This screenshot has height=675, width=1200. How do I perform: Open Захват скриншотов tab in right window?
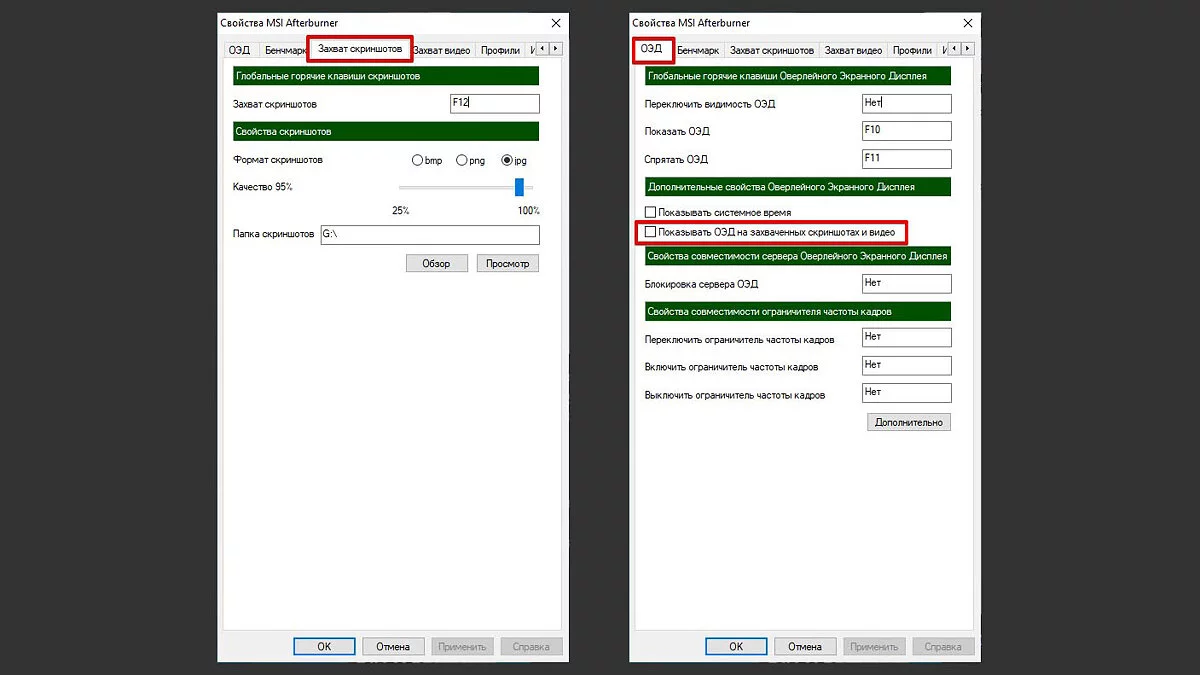(771, 50)
